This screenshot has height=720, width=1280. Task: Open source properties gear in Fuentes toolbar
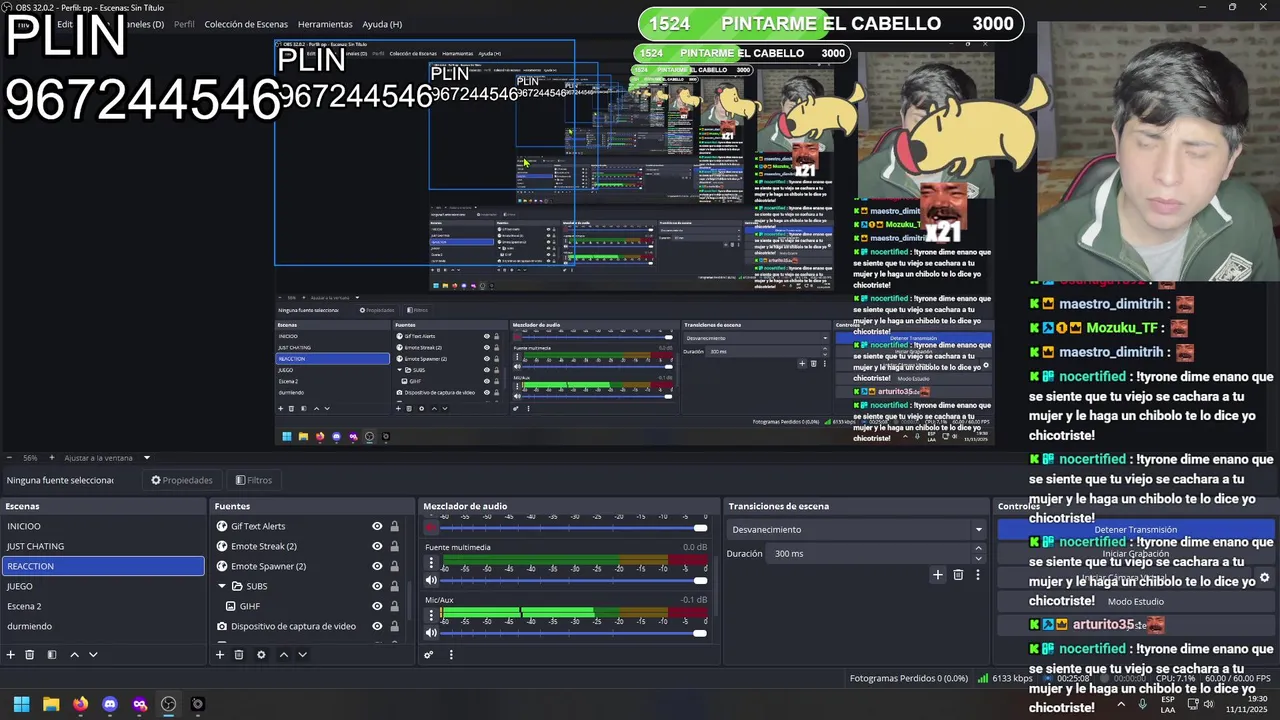[x=261, y=655]
